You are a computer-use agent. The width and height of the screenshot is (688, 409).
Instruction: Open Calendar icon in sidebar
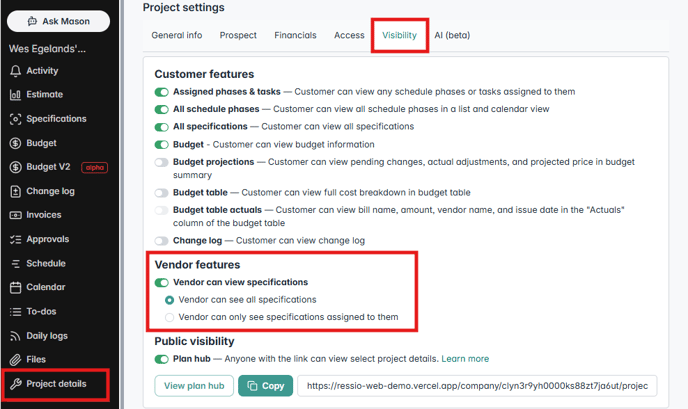point(15,287)
